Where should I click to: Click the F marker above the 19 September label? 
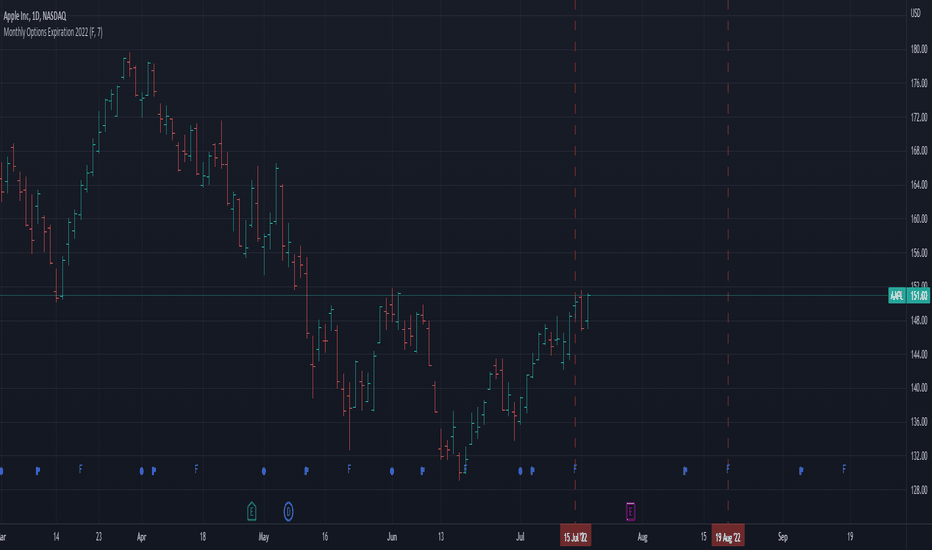[x=844, y=469]
